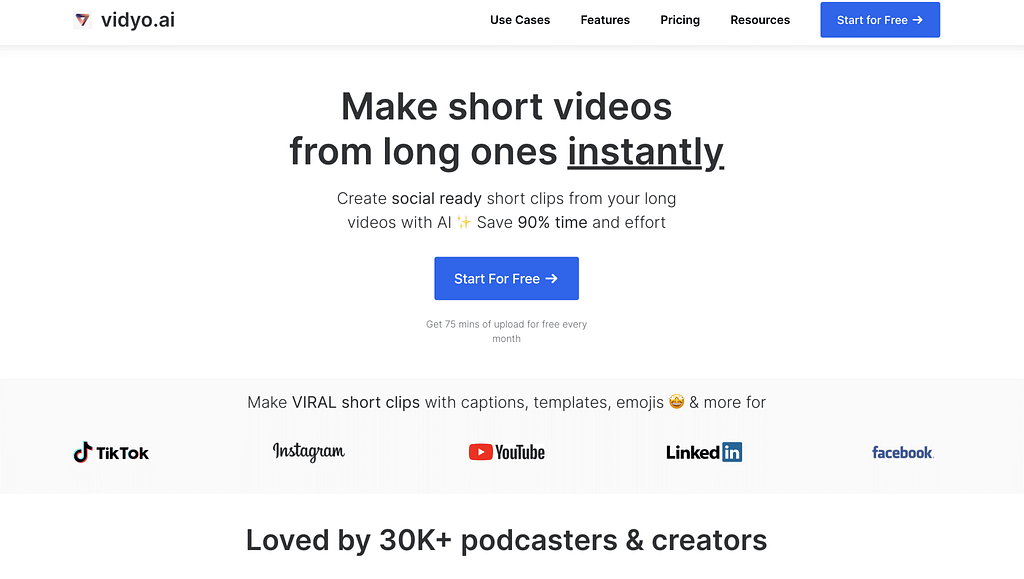Click arrow in center Start For Free
This screenshot has height=579, width=1024.
click(x=552, y=279)
